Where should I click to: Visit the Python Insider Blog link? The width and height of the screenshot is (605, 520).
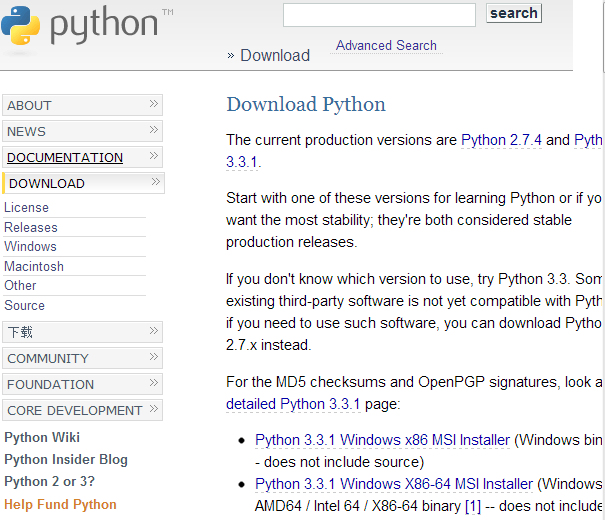(x=66, y=459)
